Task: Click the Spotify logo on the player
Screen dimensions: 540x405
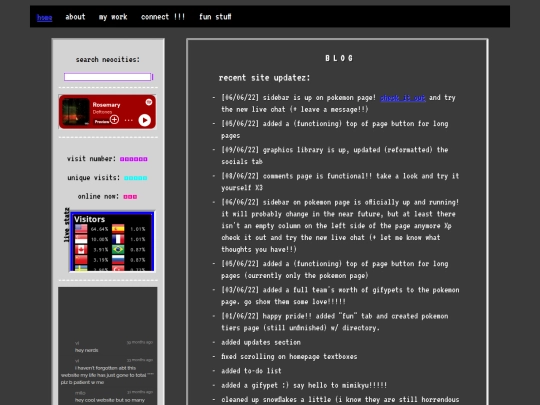Action: pyautogui.click(x=148, y=102)
